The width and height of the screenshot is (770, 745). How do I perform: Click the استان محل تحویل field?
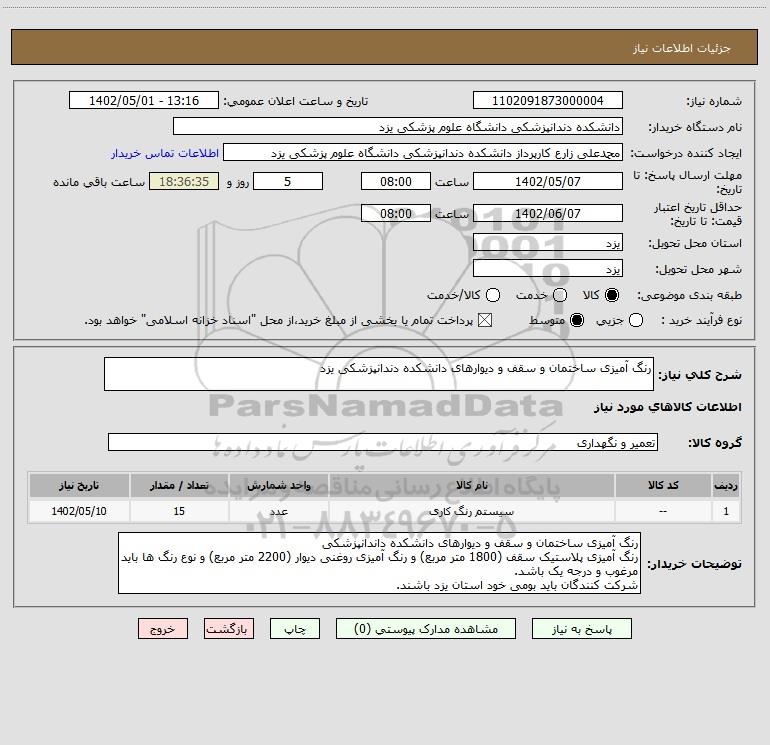(548, 243)
